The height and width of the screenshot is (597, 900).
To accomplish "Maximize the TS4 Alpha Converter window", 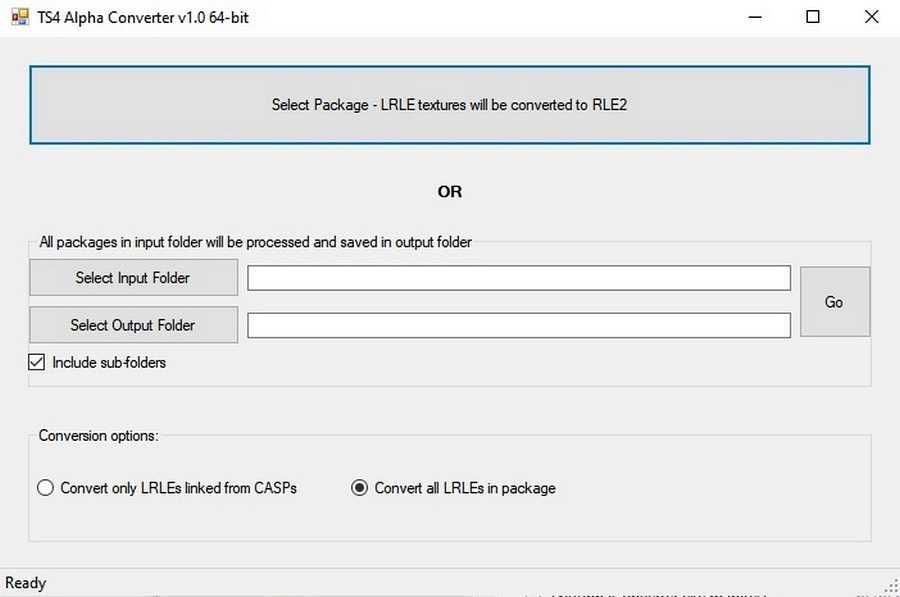I will (x=813, y=17).
